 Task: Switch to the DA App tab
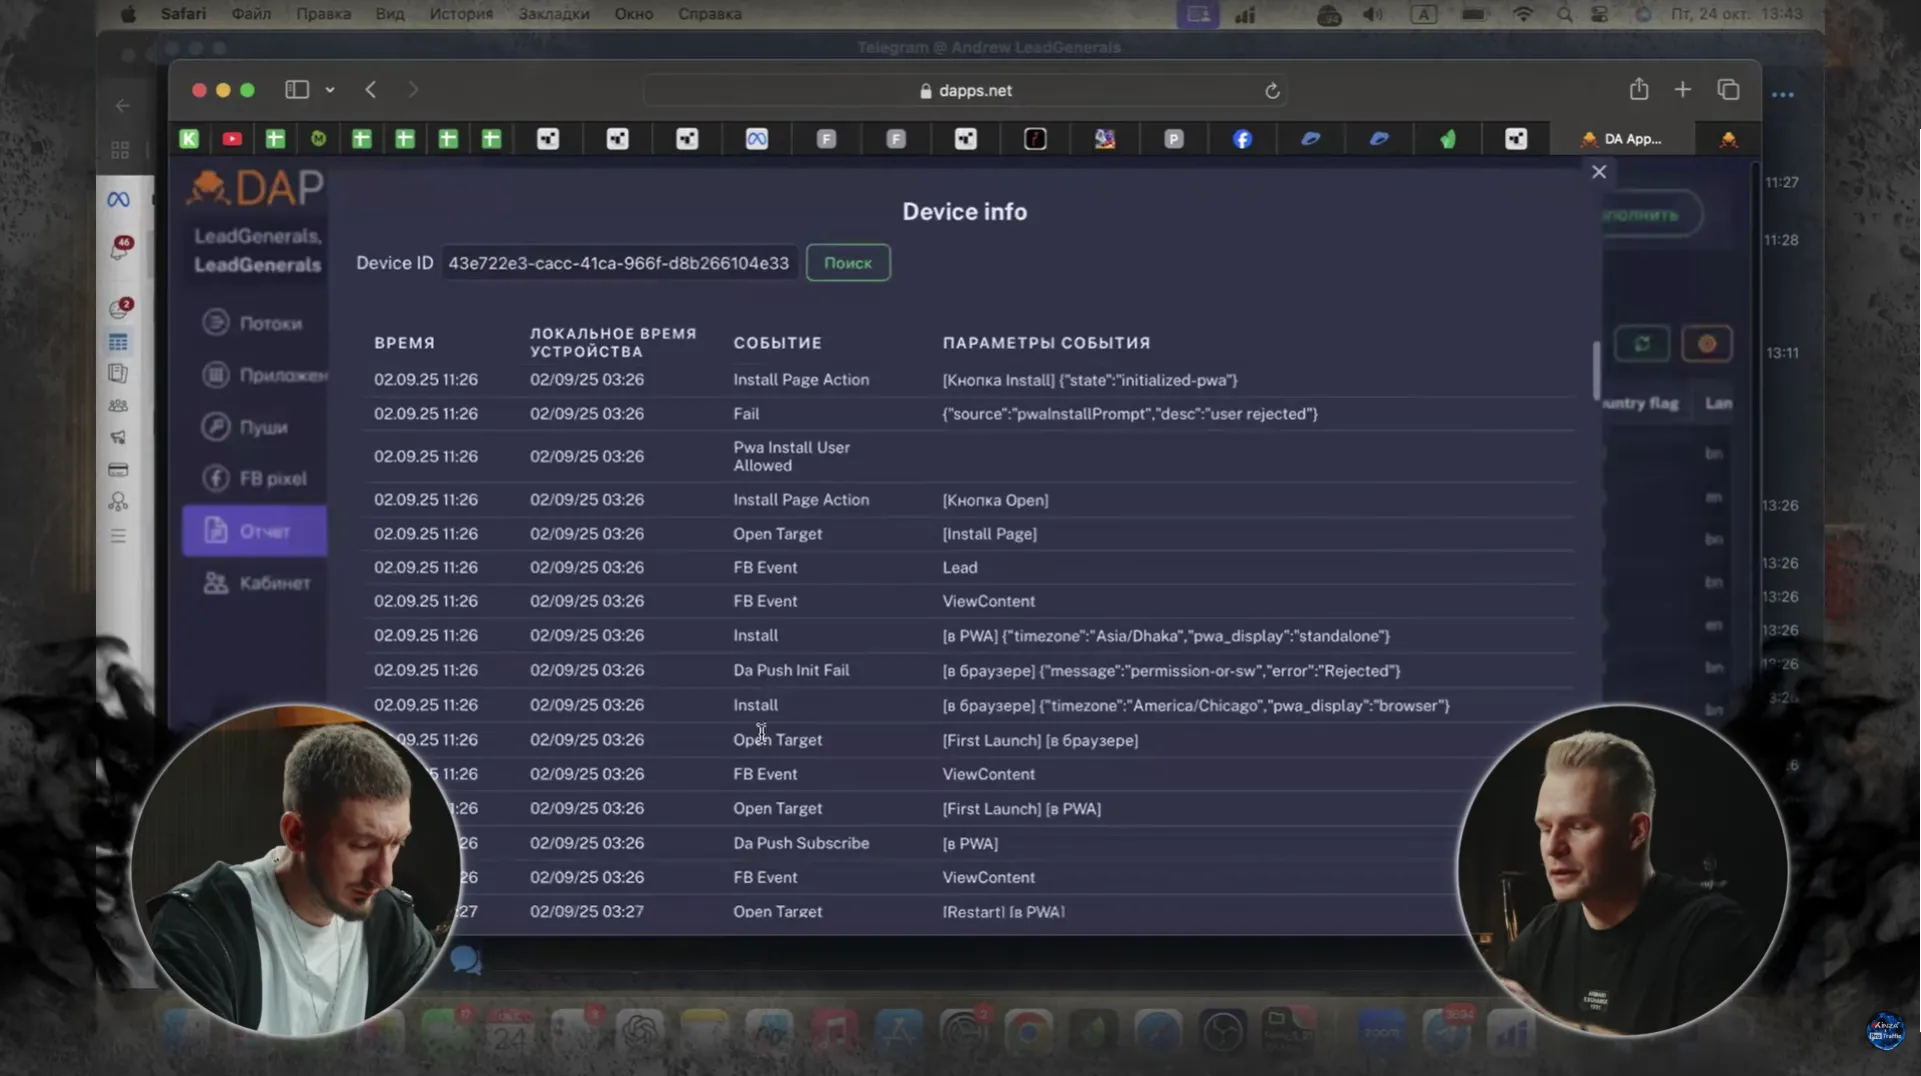(x=1620, y=139)
